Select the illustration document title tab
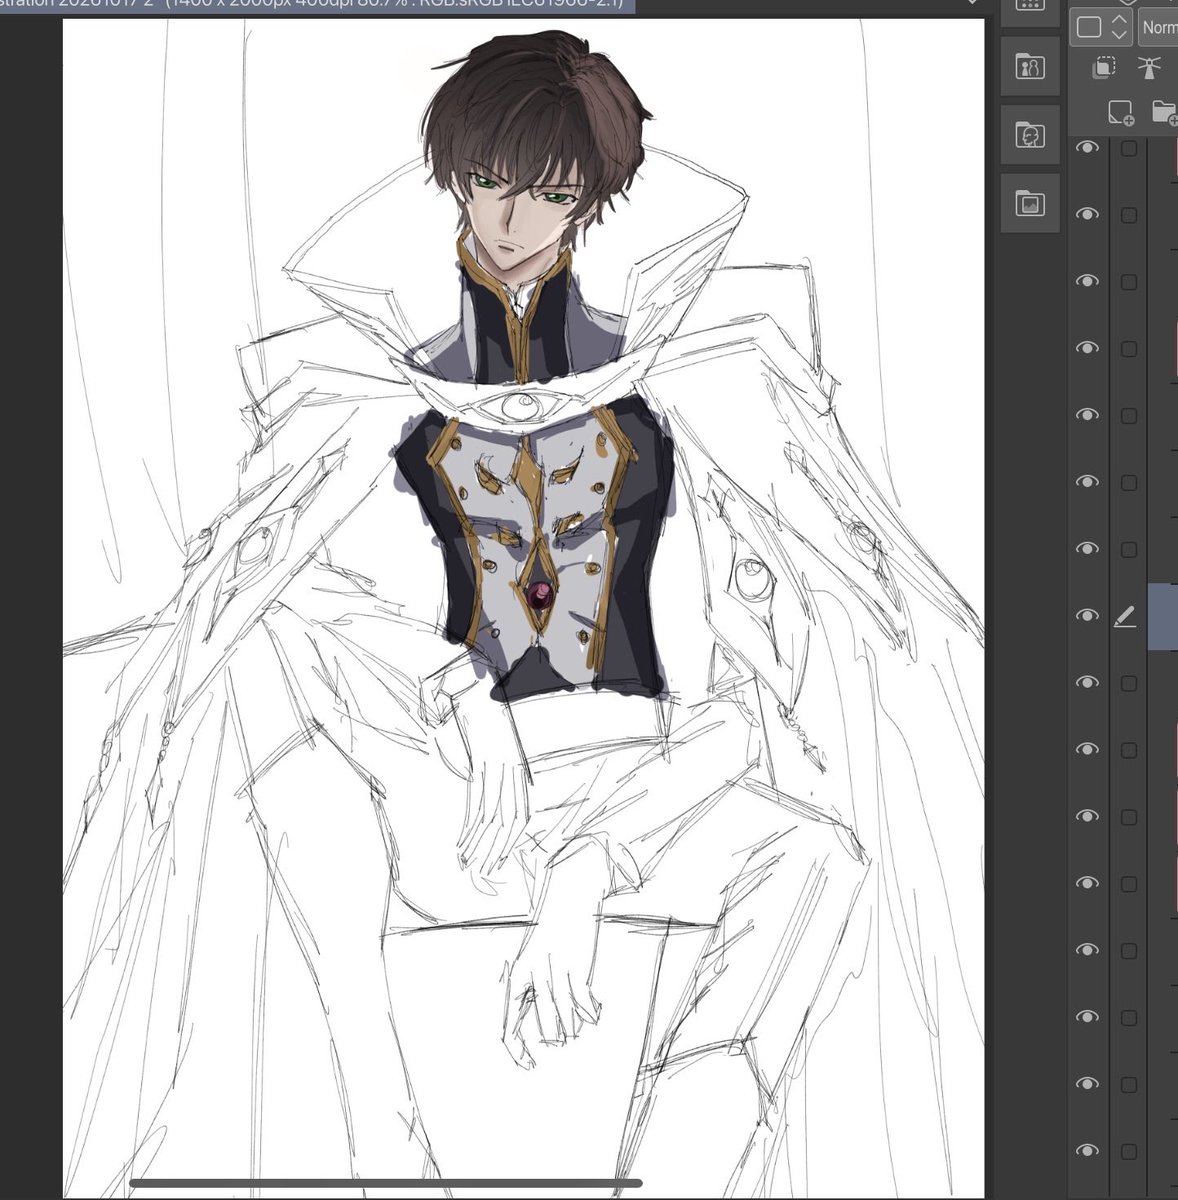This screenshot has width=1178, height=1200. point(316,5)
